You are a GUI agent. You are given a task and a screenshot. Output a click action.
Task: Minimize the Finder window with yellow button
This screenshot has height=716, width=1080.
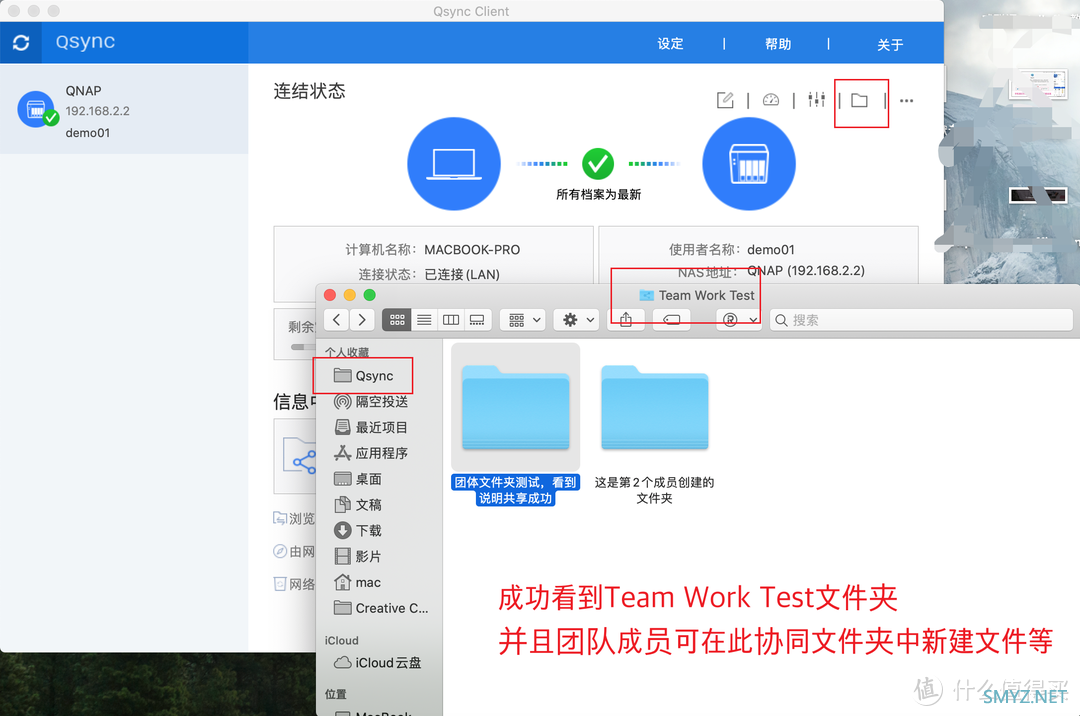click(350, 295)
